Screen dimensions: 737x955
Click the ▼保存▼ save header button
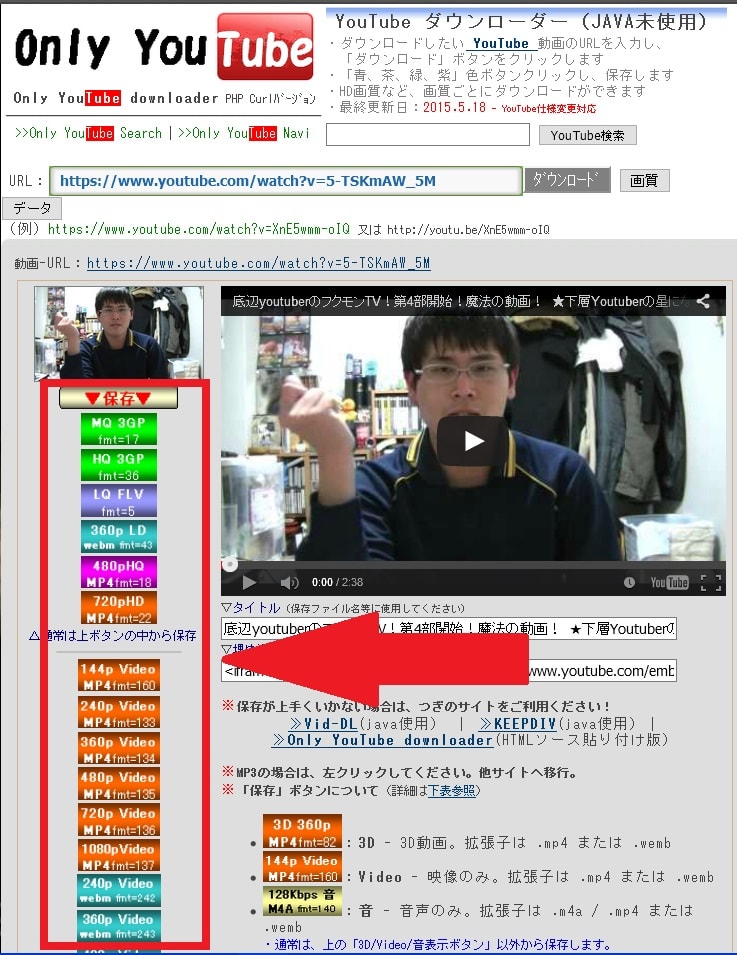[x=119, y=398]
